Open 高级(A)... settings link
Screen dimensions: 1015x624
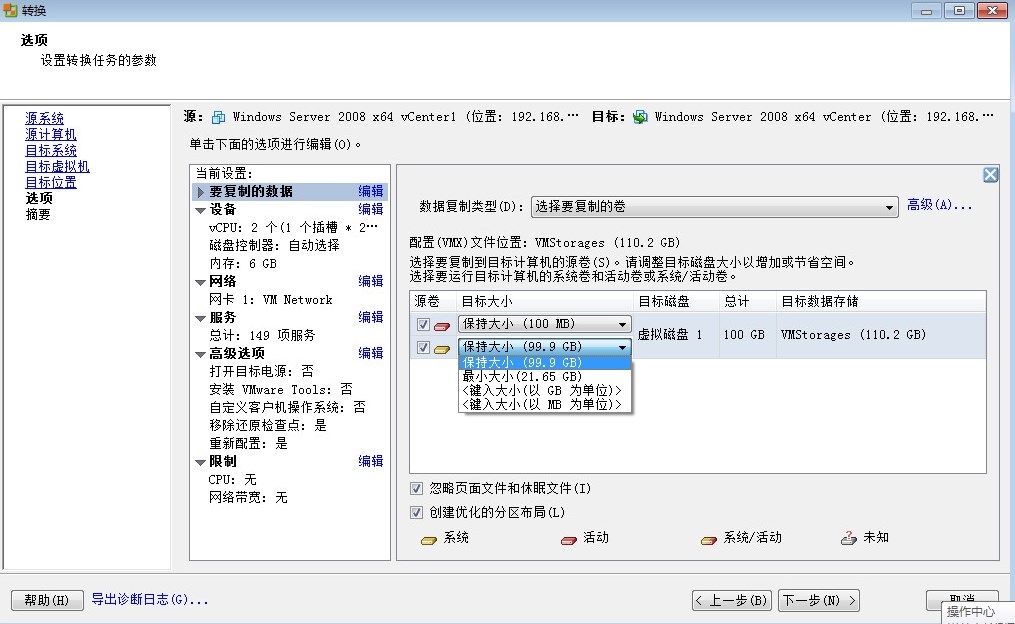939,205
